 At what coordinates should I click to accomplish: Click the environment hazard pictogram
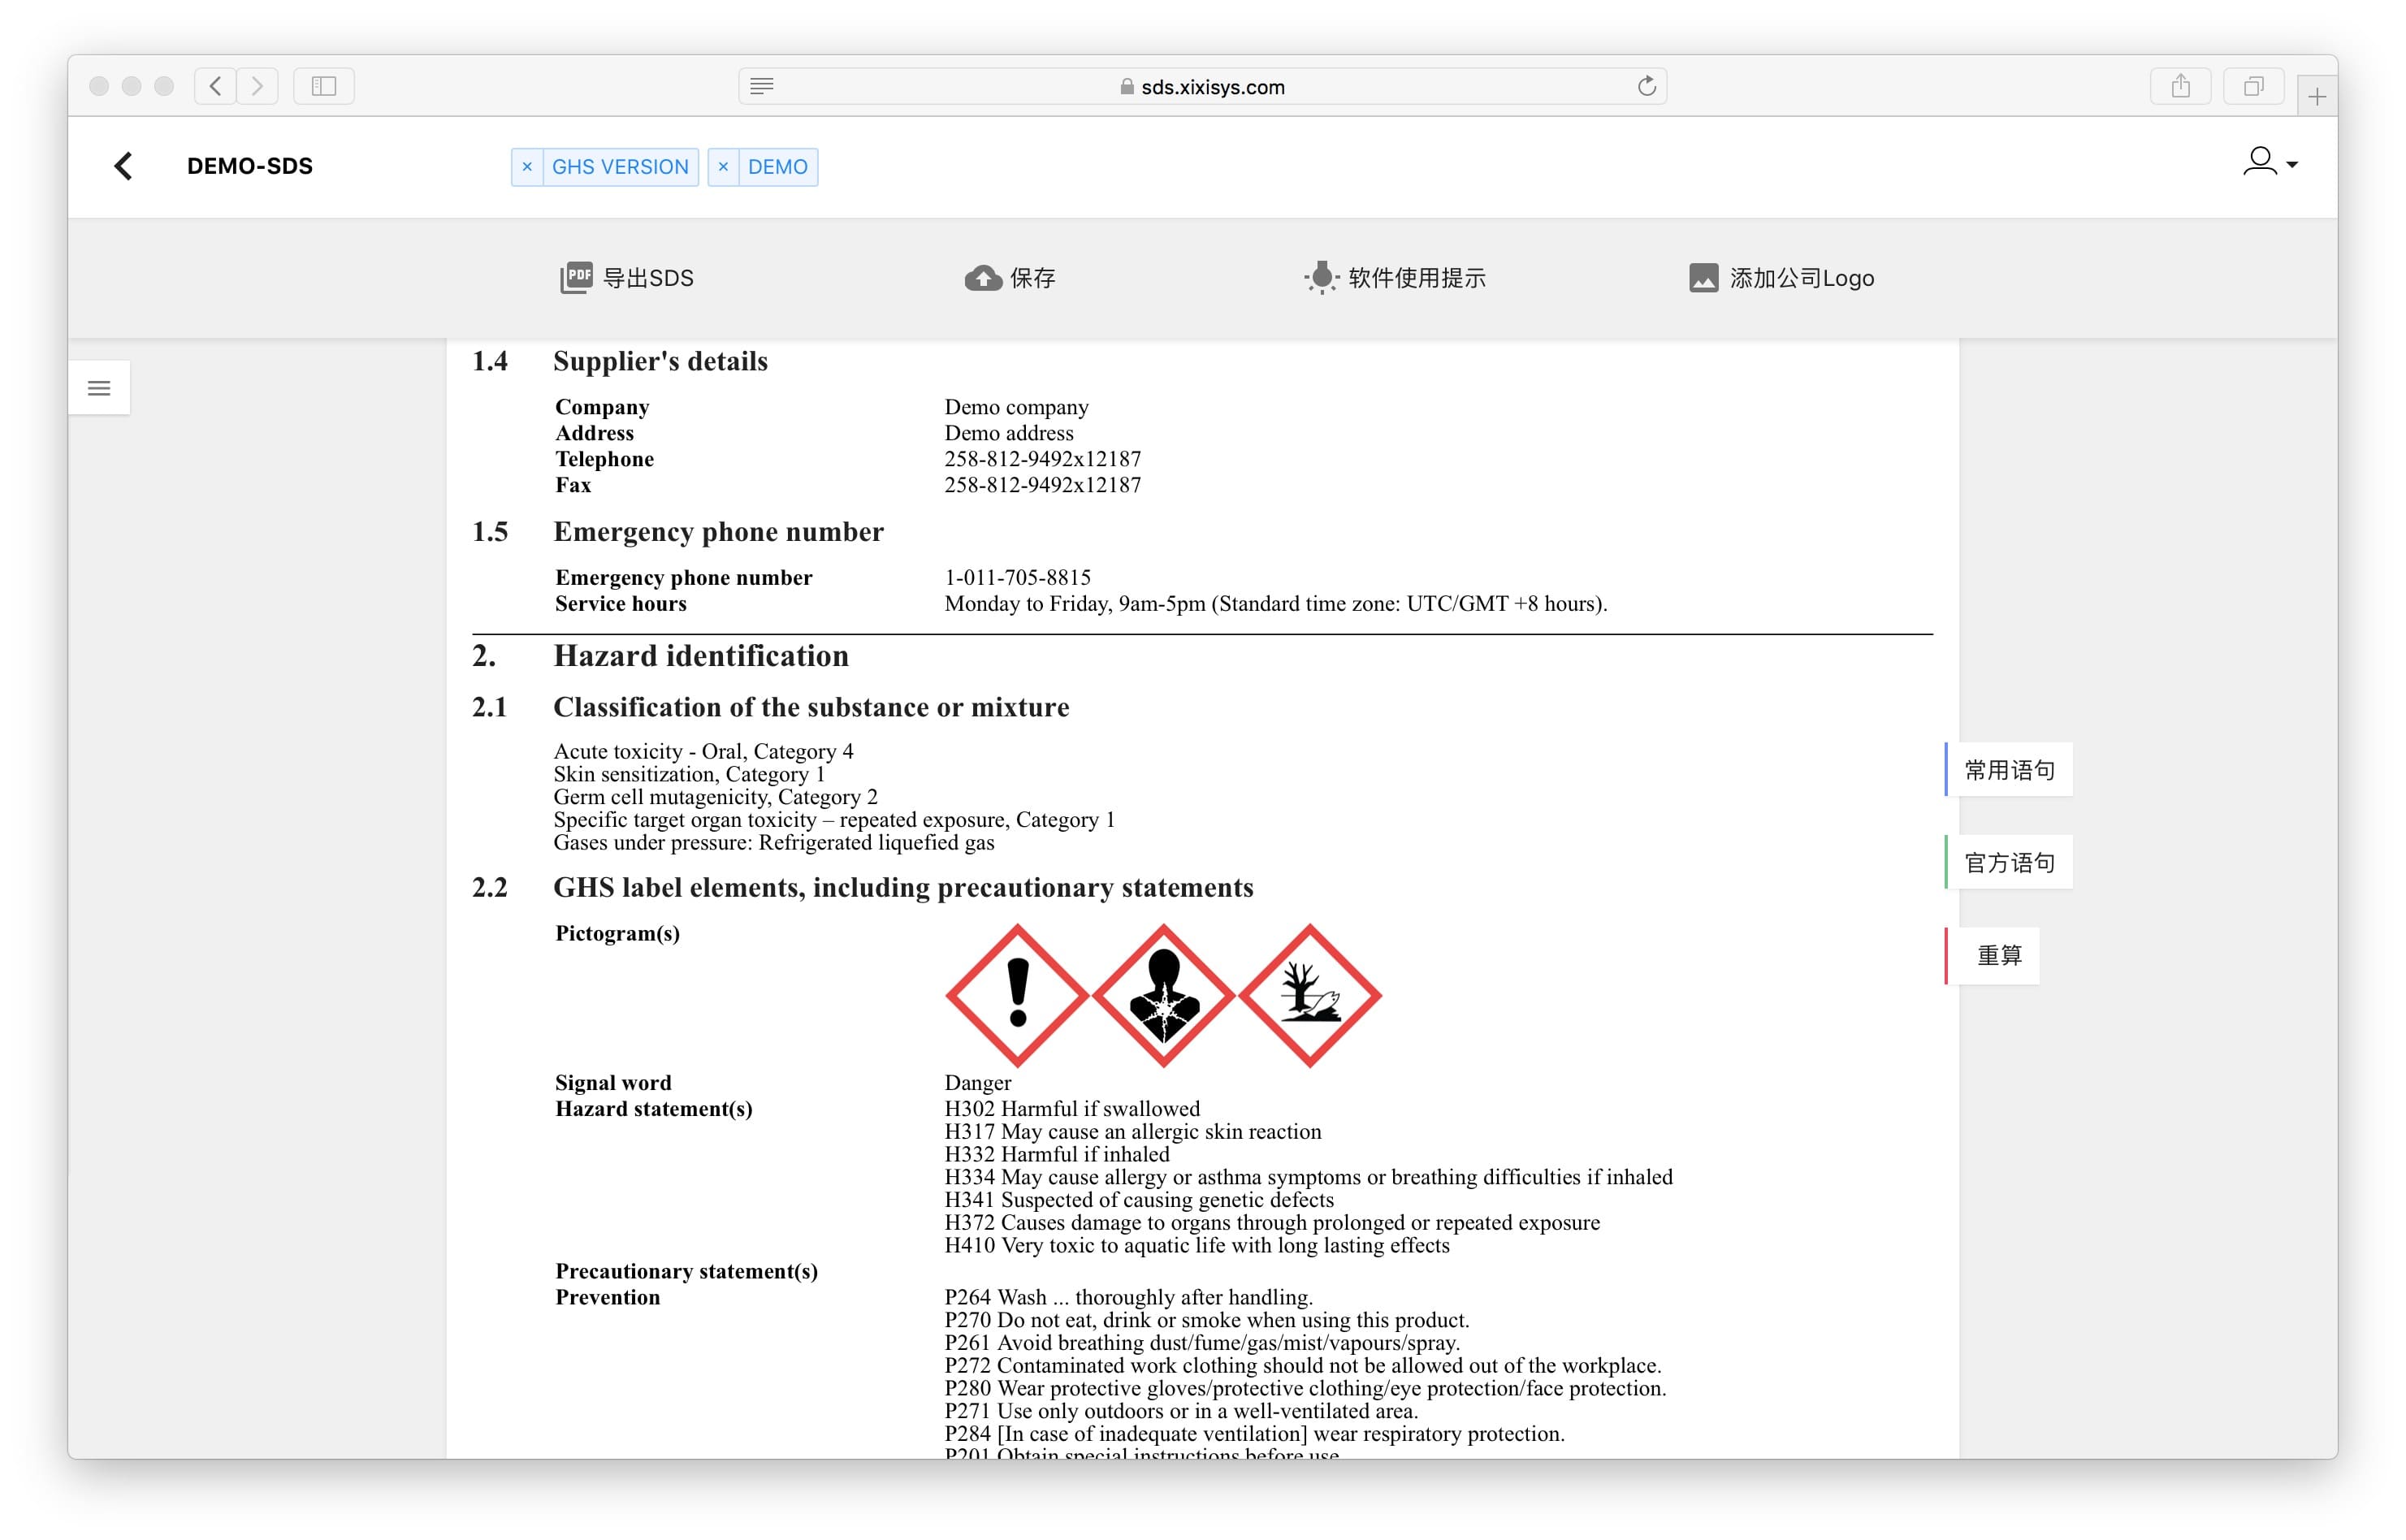(1310, 995)
